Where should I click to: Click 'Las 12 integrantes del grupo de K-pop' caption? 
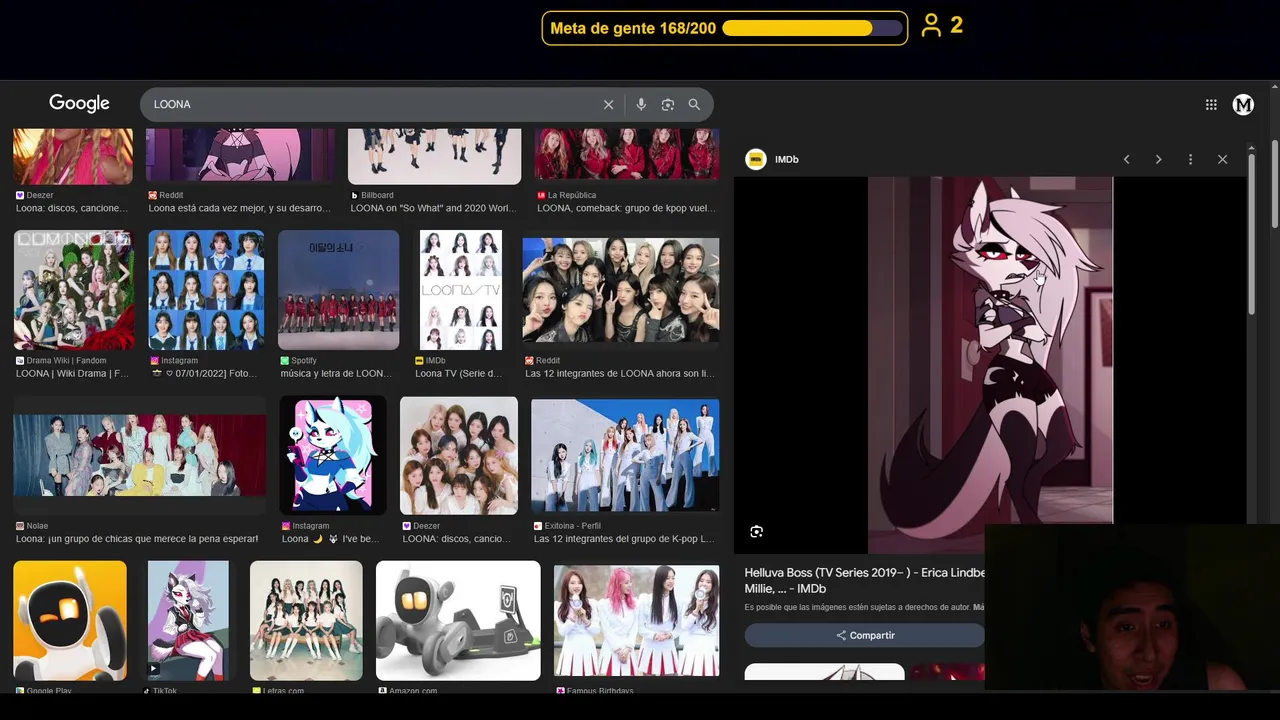(x=624, y=538)
